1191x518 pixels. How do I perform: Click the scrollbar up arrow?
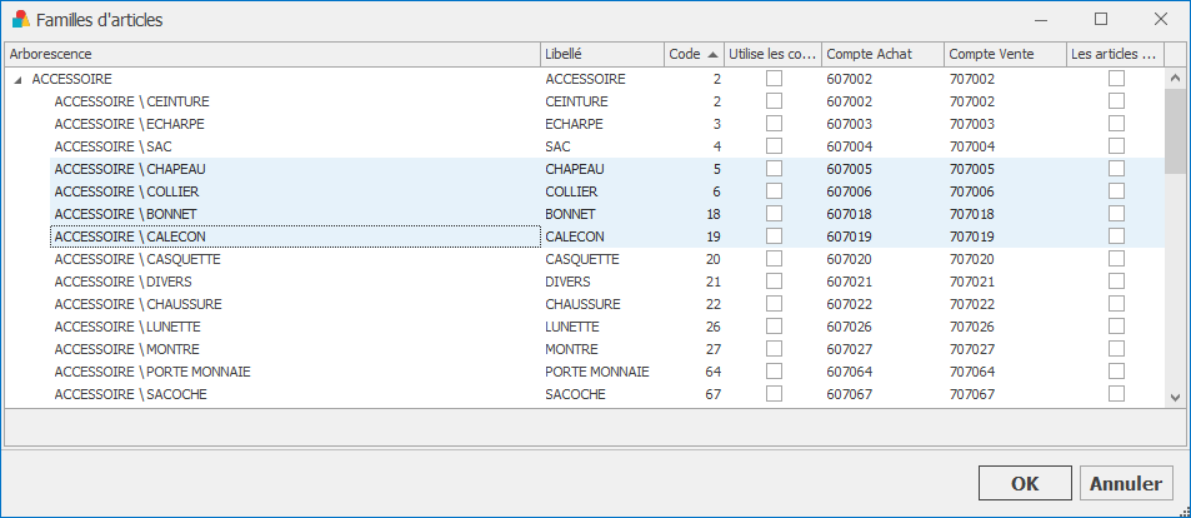(x=1175, y=77)
